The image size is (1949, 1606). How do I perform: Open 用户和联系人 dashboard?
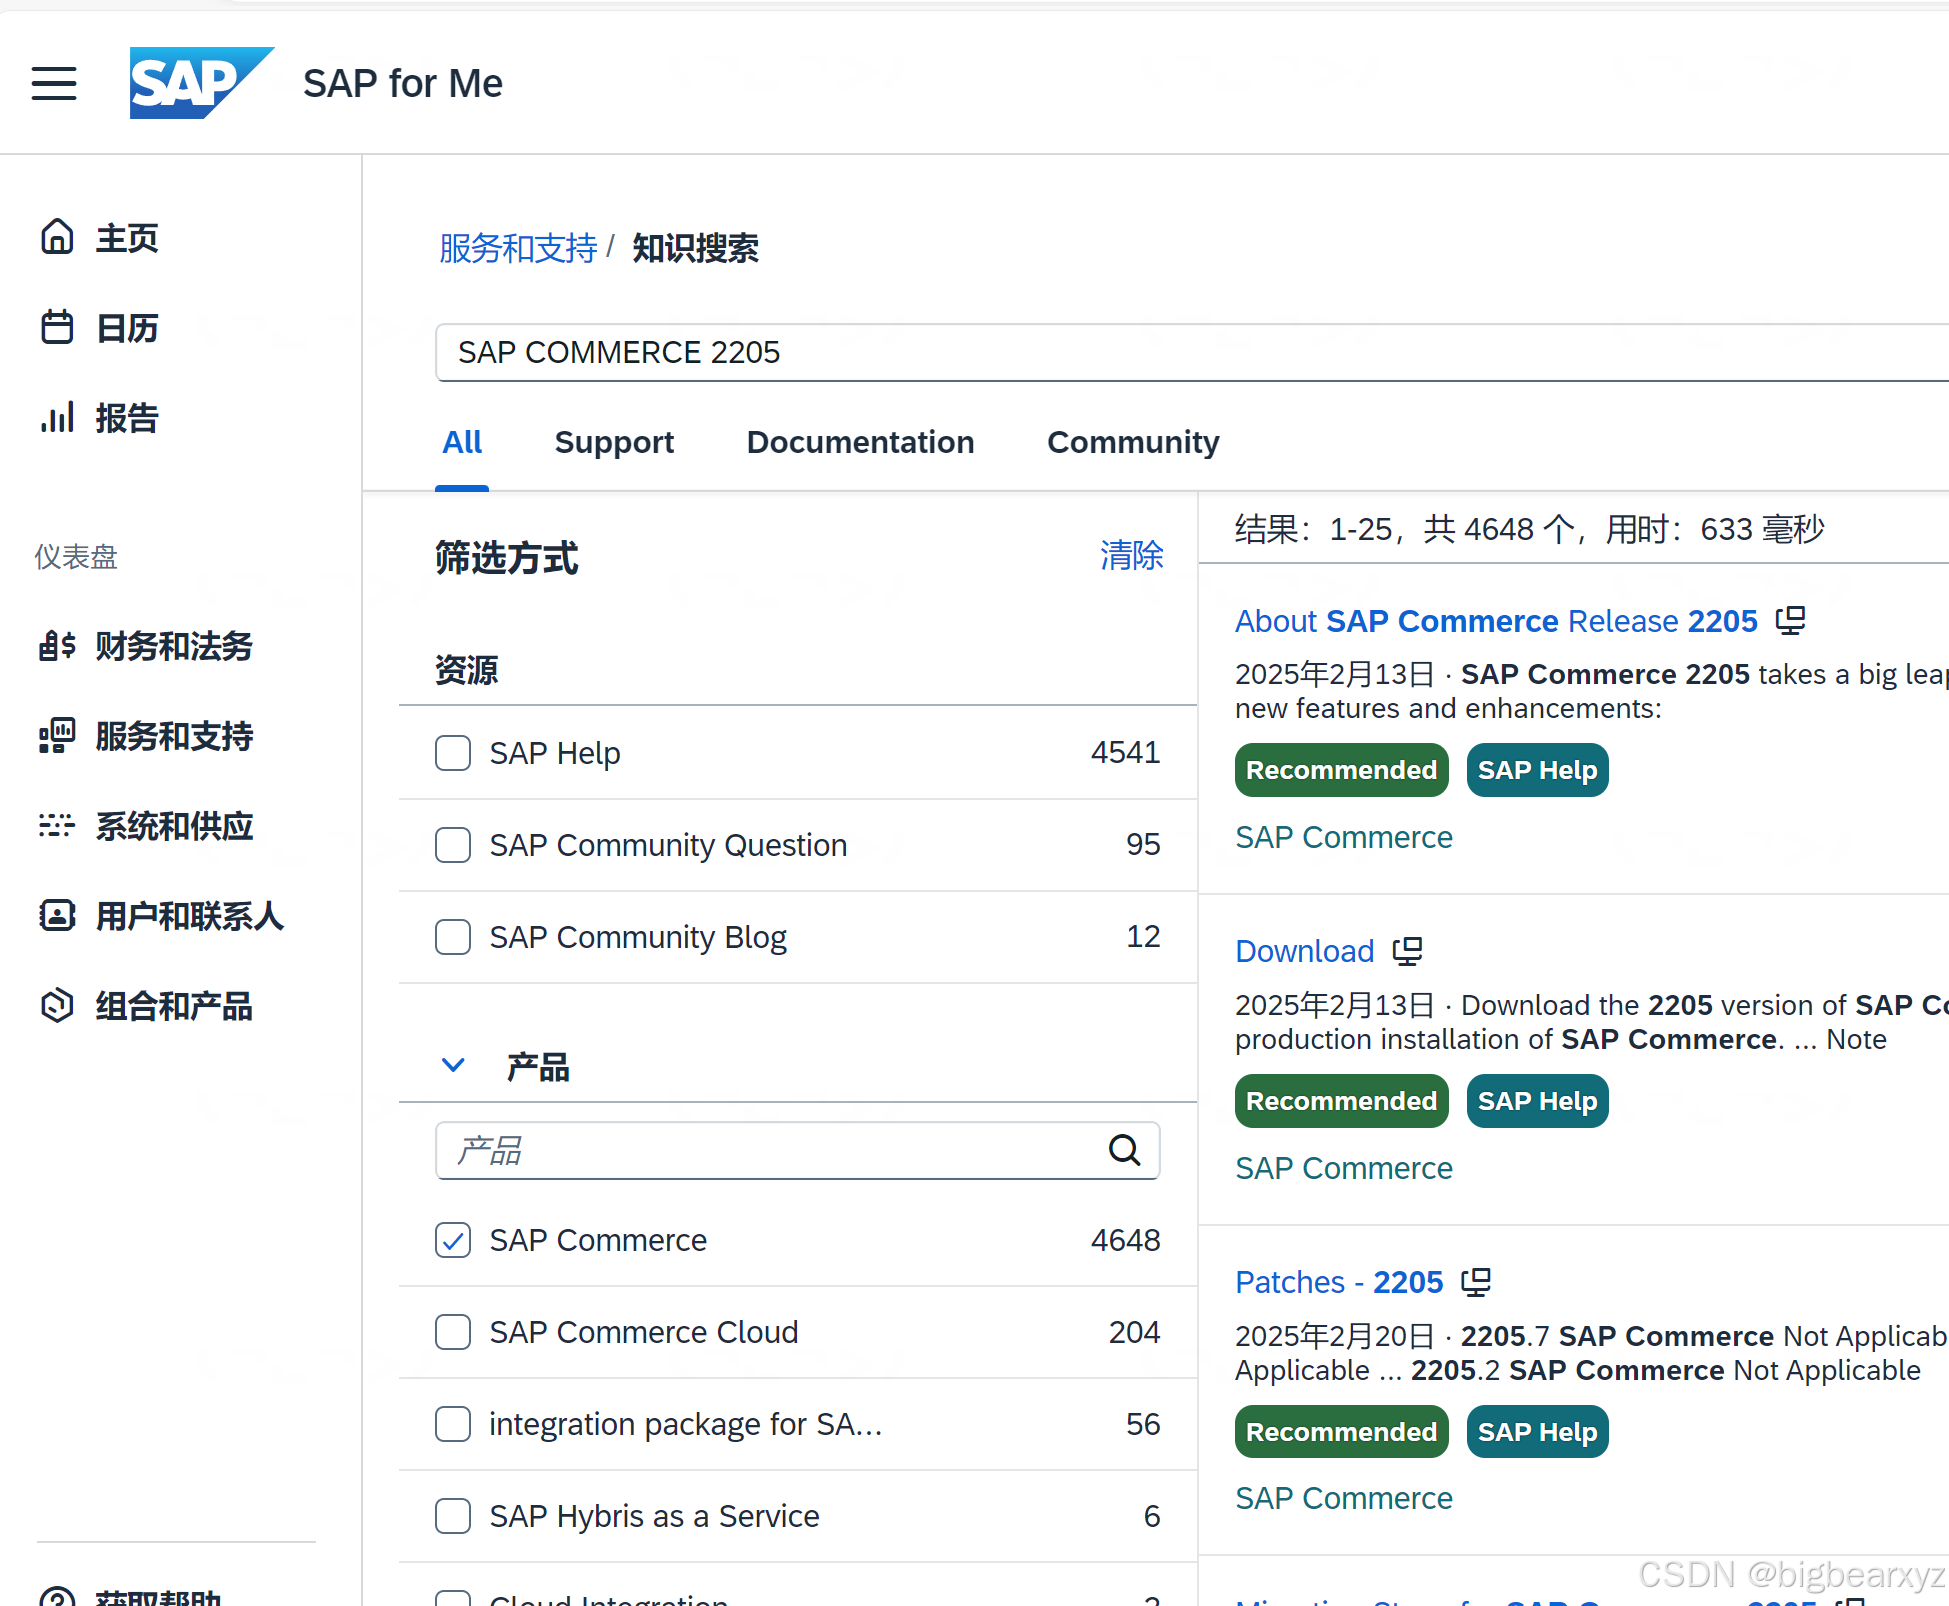[x=189, y=916]
